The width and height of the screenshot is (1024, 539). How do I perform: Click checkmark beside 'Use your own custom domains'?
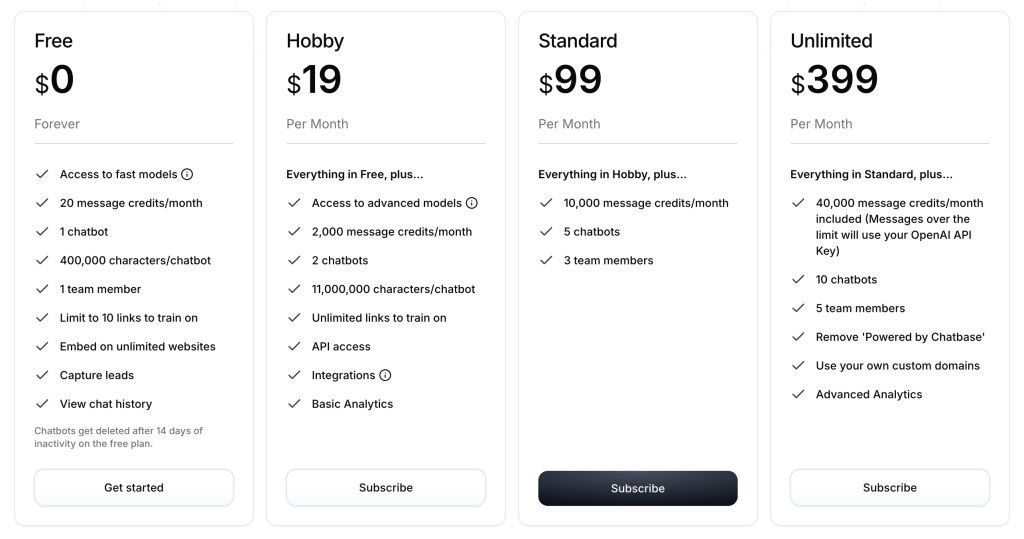click(x=798, y=366)
